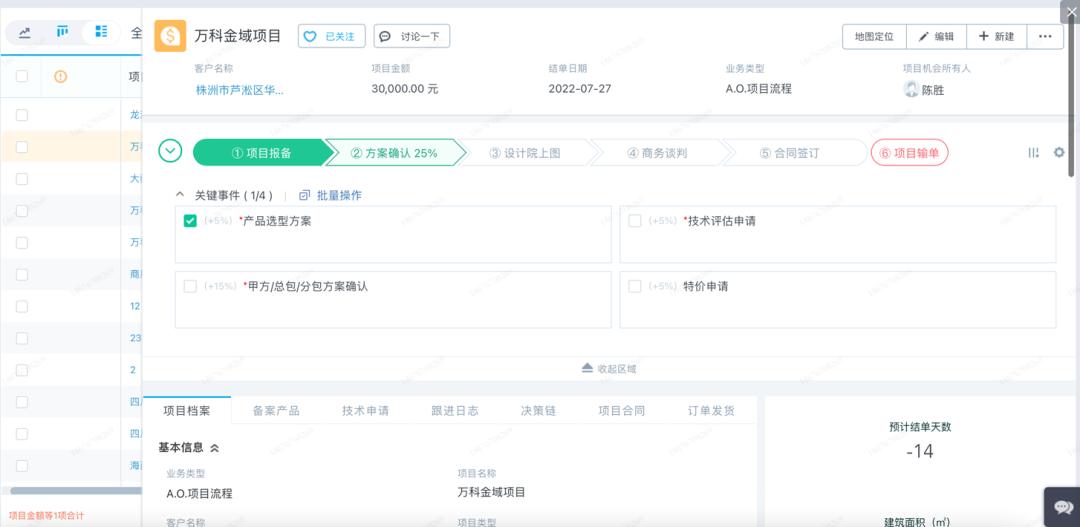This screenshot has width=1080, height=527.
Task: Open customer link 株洲市芦淞区华...
Action: (x=240, y=90)
